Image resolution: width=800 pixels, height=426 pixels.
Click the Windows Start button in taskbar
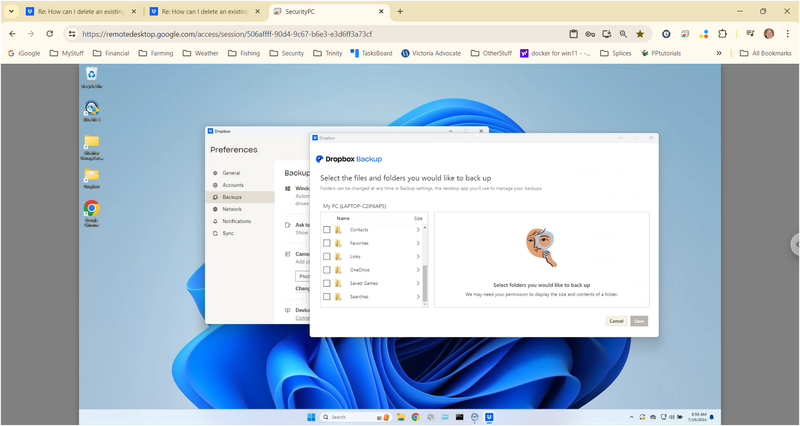pyautogui.click(x=312, y=417)
